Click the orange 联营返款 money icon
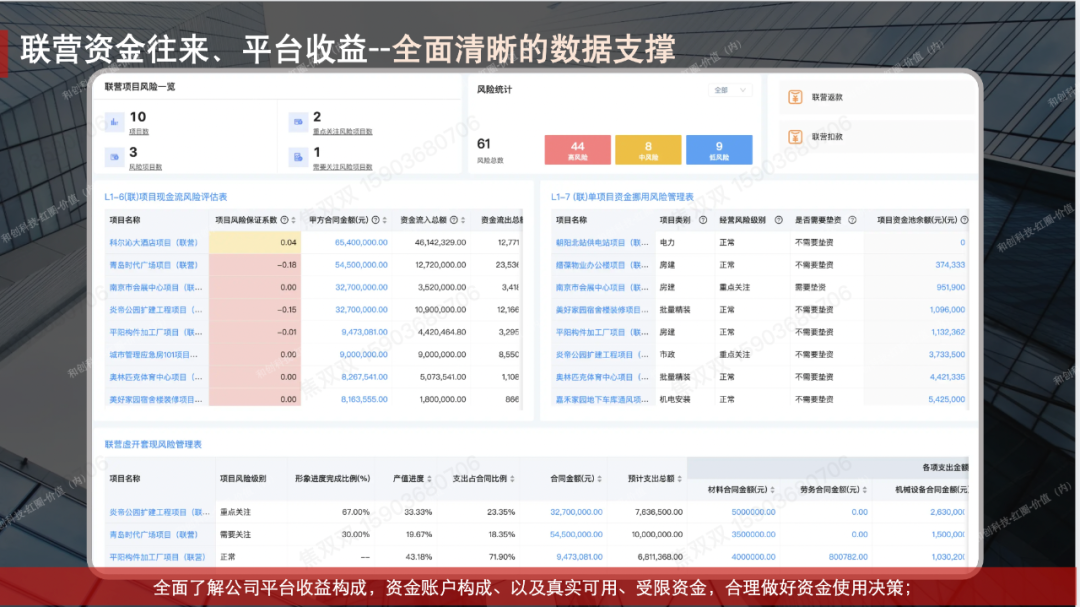This screenshot has height=607, width=1080. (x=796, y=97)
